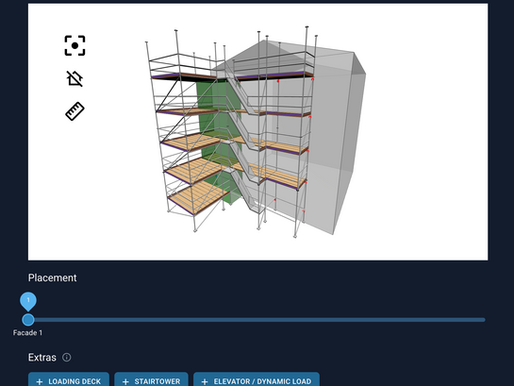Click the Facade 1 slider label
Viewport: 514px width, 386px height.
[28, 333]
